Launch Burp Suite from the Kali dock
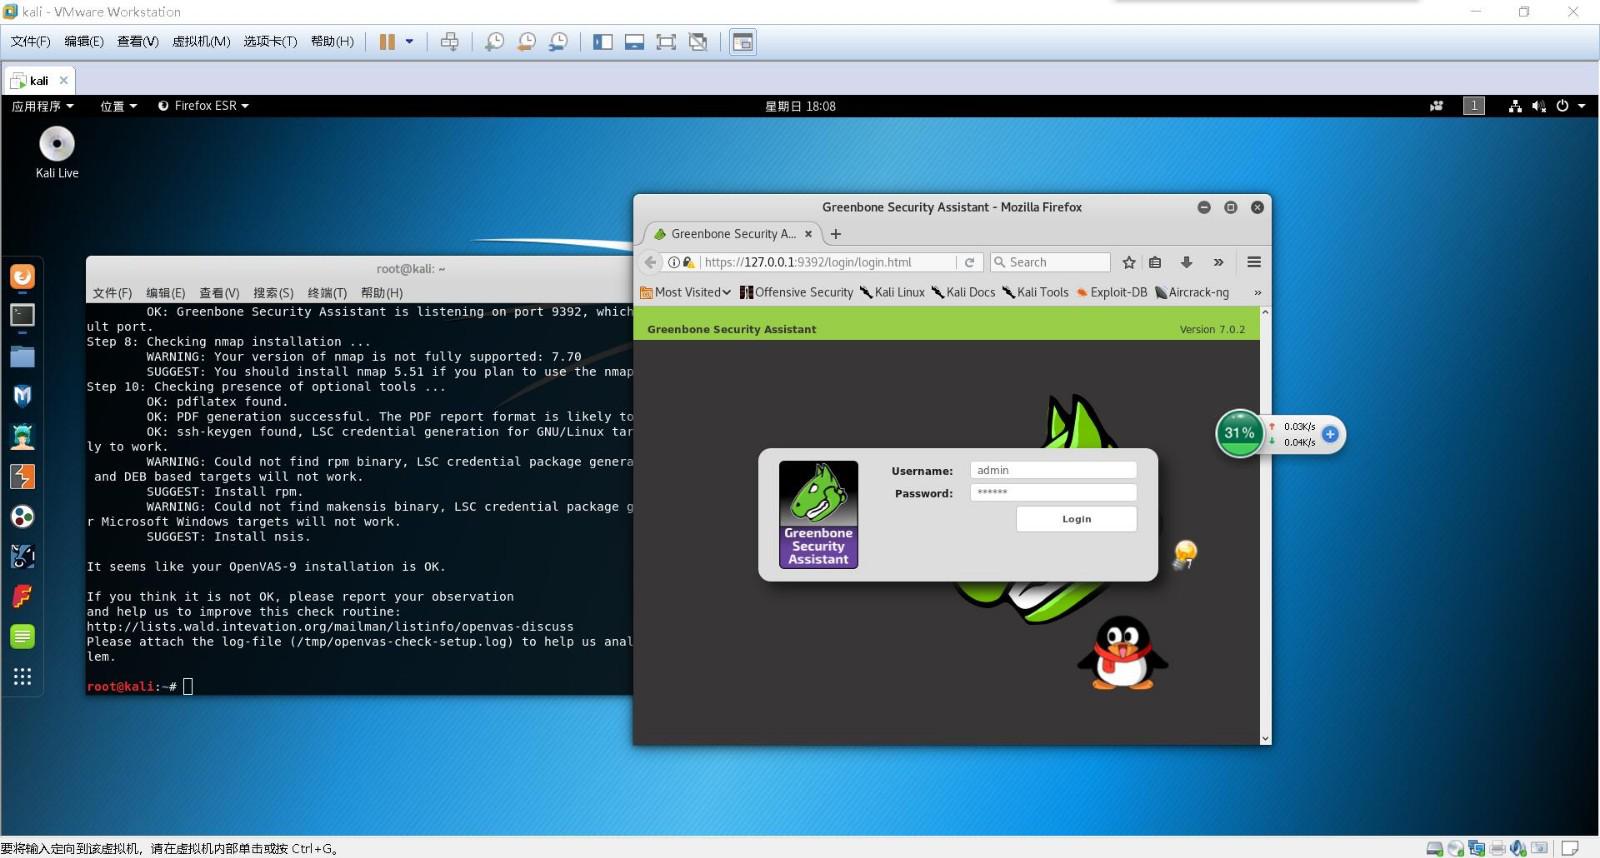The image size is (1600, 858). pos(22,476)
